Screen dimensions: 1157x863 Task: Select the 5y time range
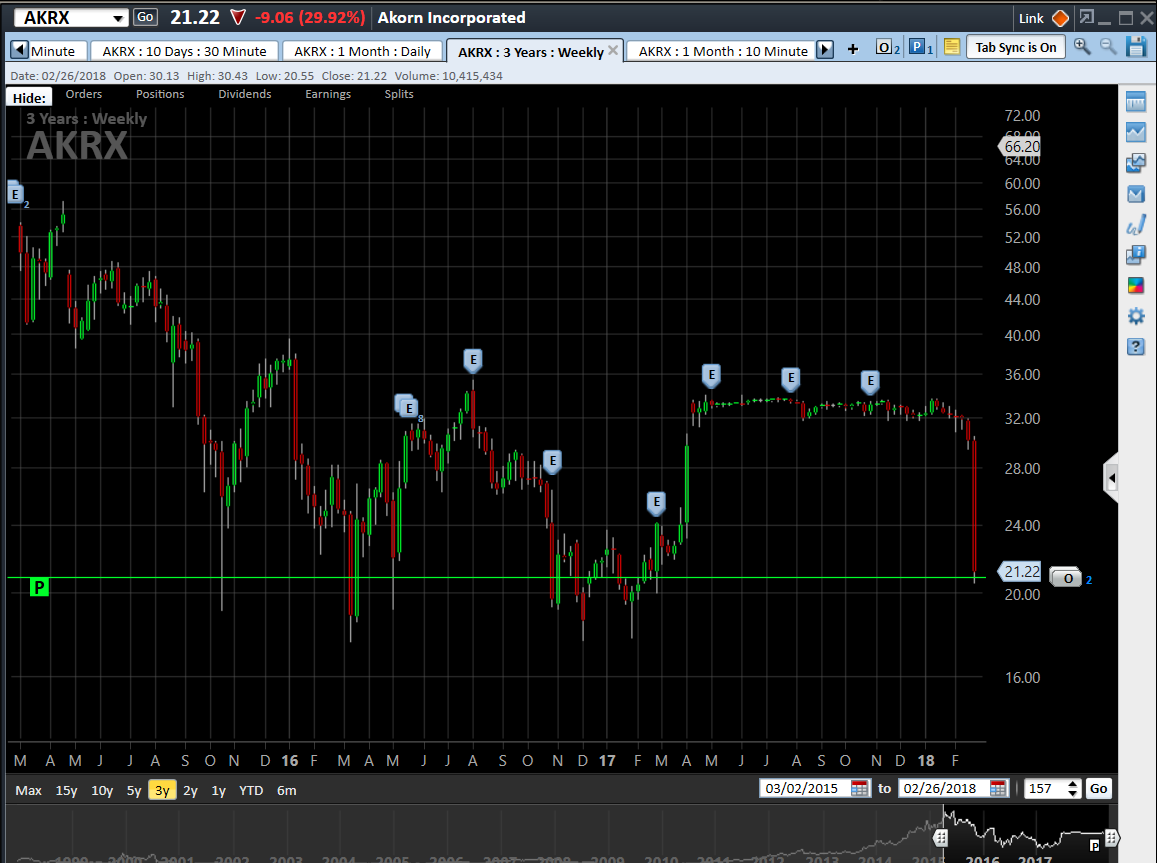click(134, 790)
